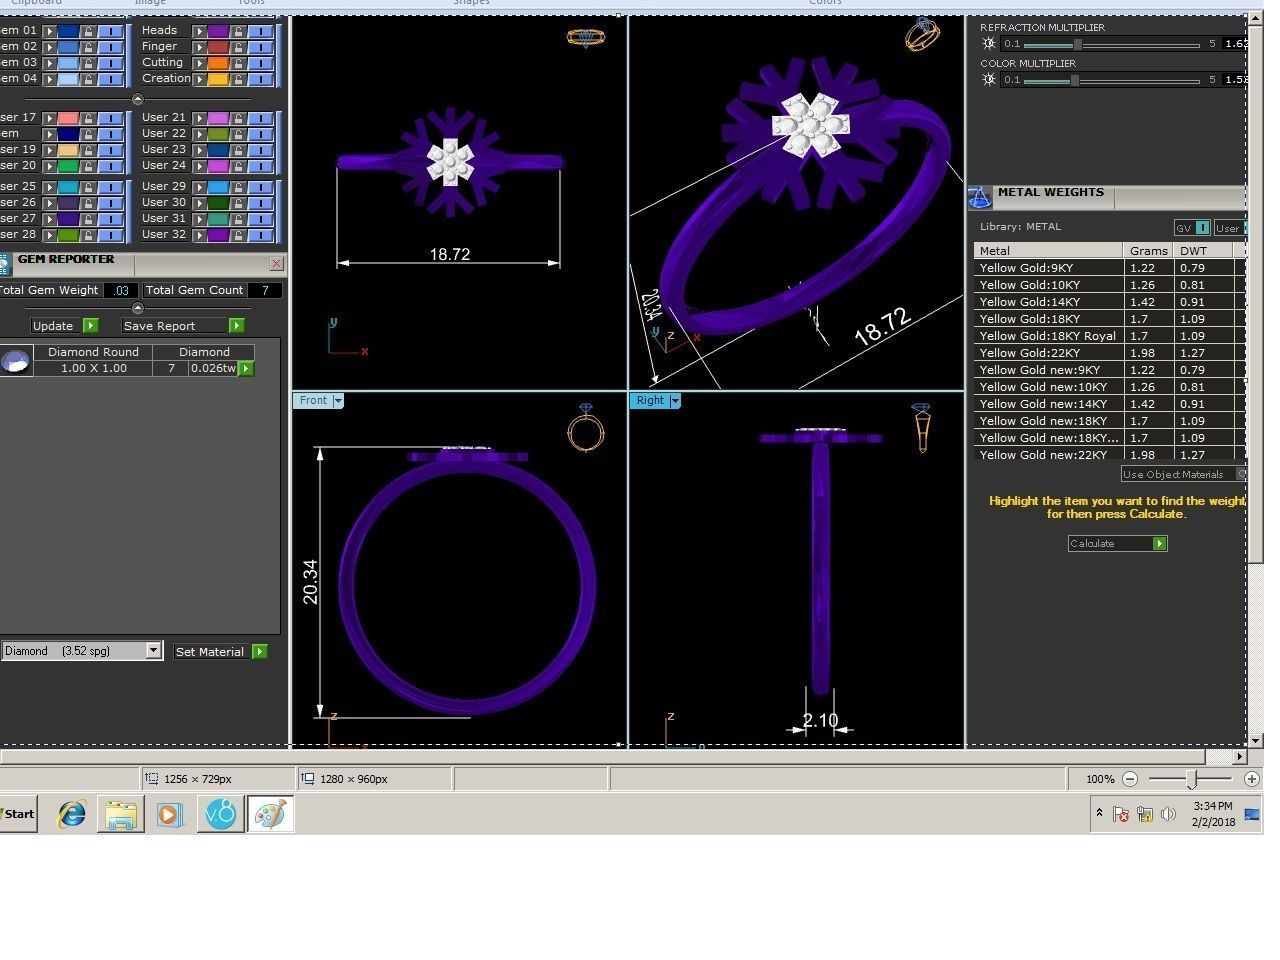This screenshot has width=1280, height=960.
Task: Open Windows Explorer folder in the taskbar
Action: (x=121, y=814)
